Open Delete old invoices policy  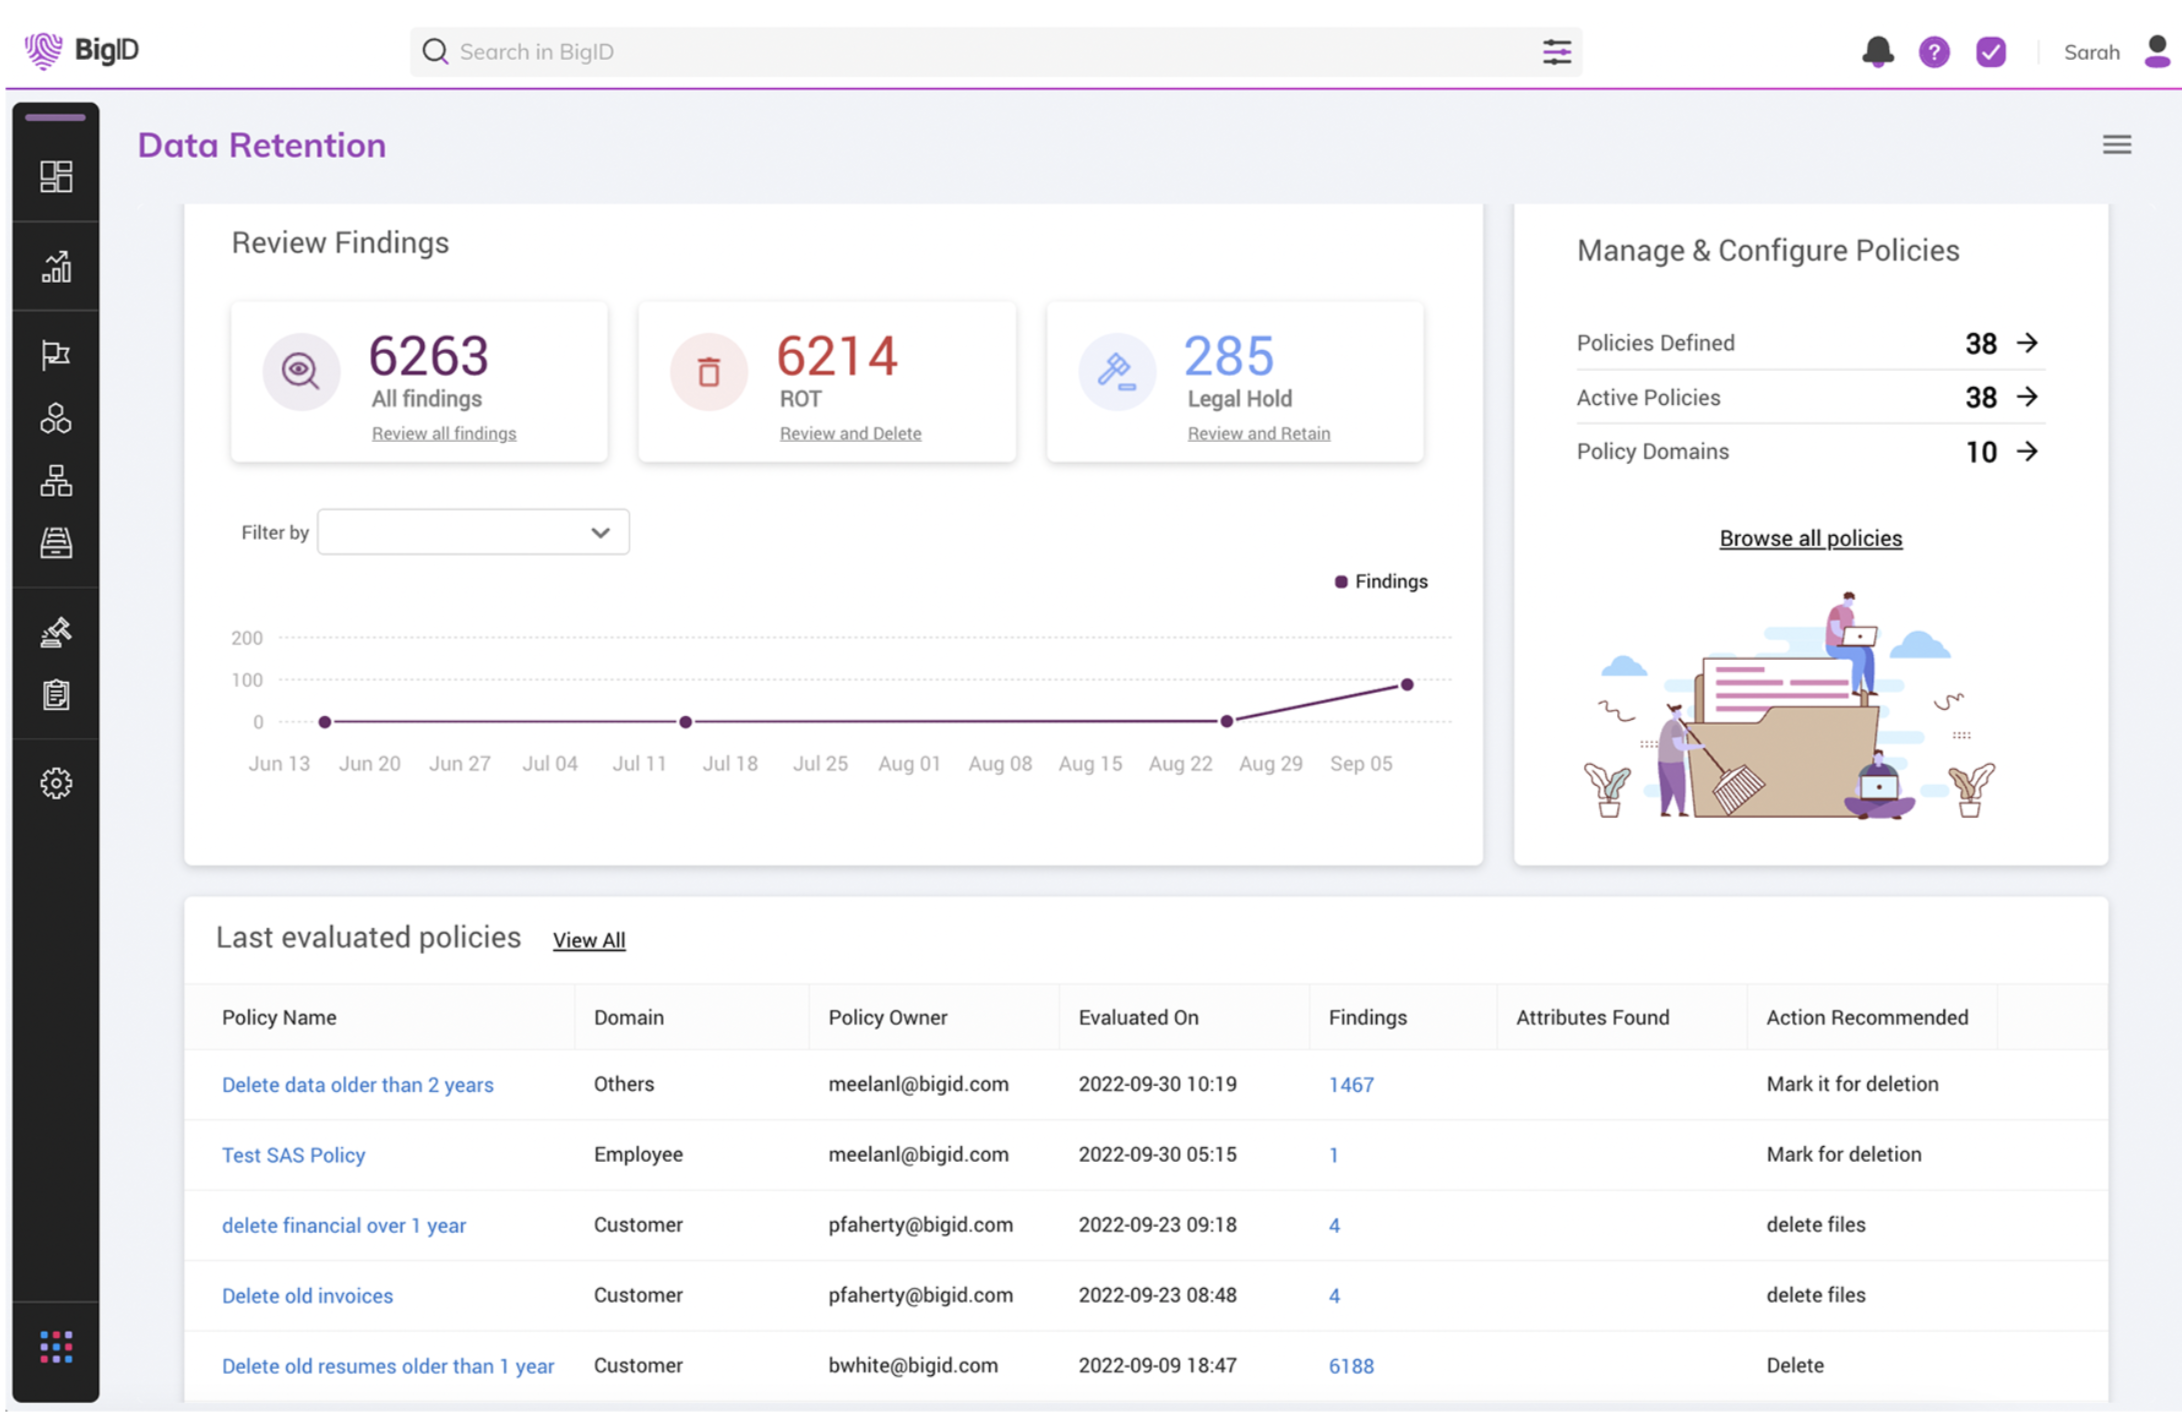click(x=307, y=1295)
